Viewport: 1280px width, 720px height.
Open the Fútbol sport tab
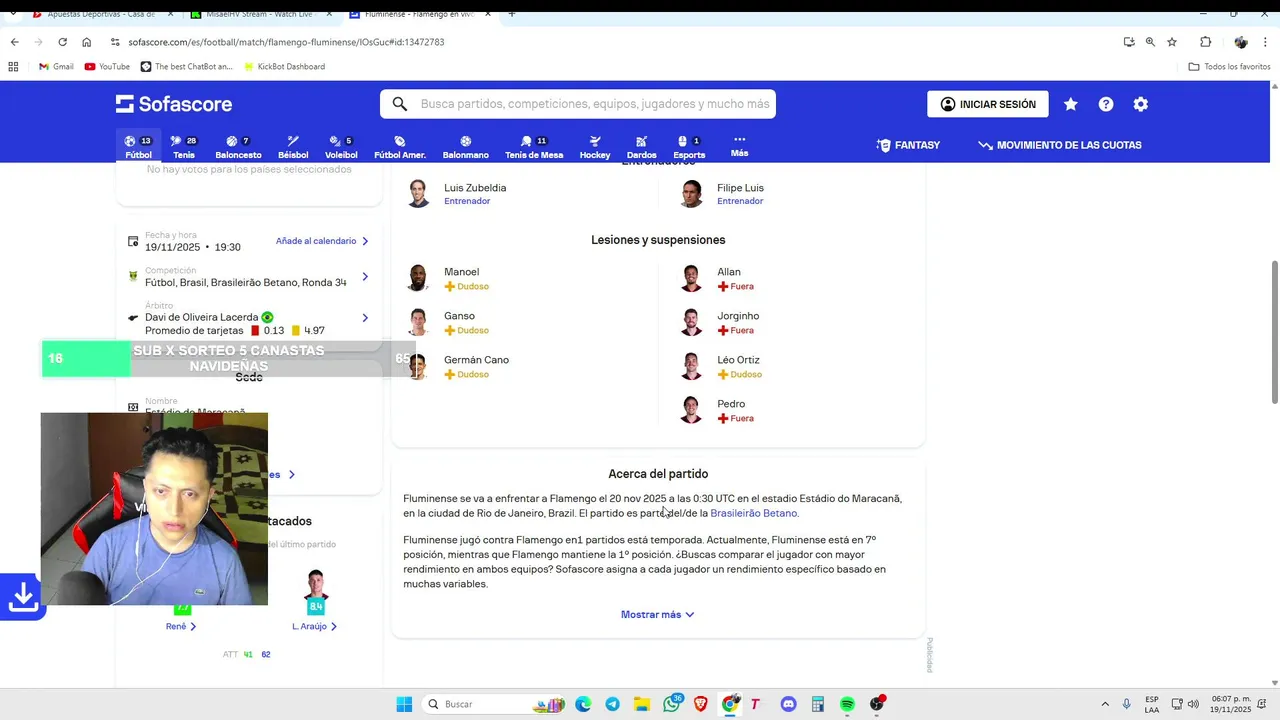point(138,147)
